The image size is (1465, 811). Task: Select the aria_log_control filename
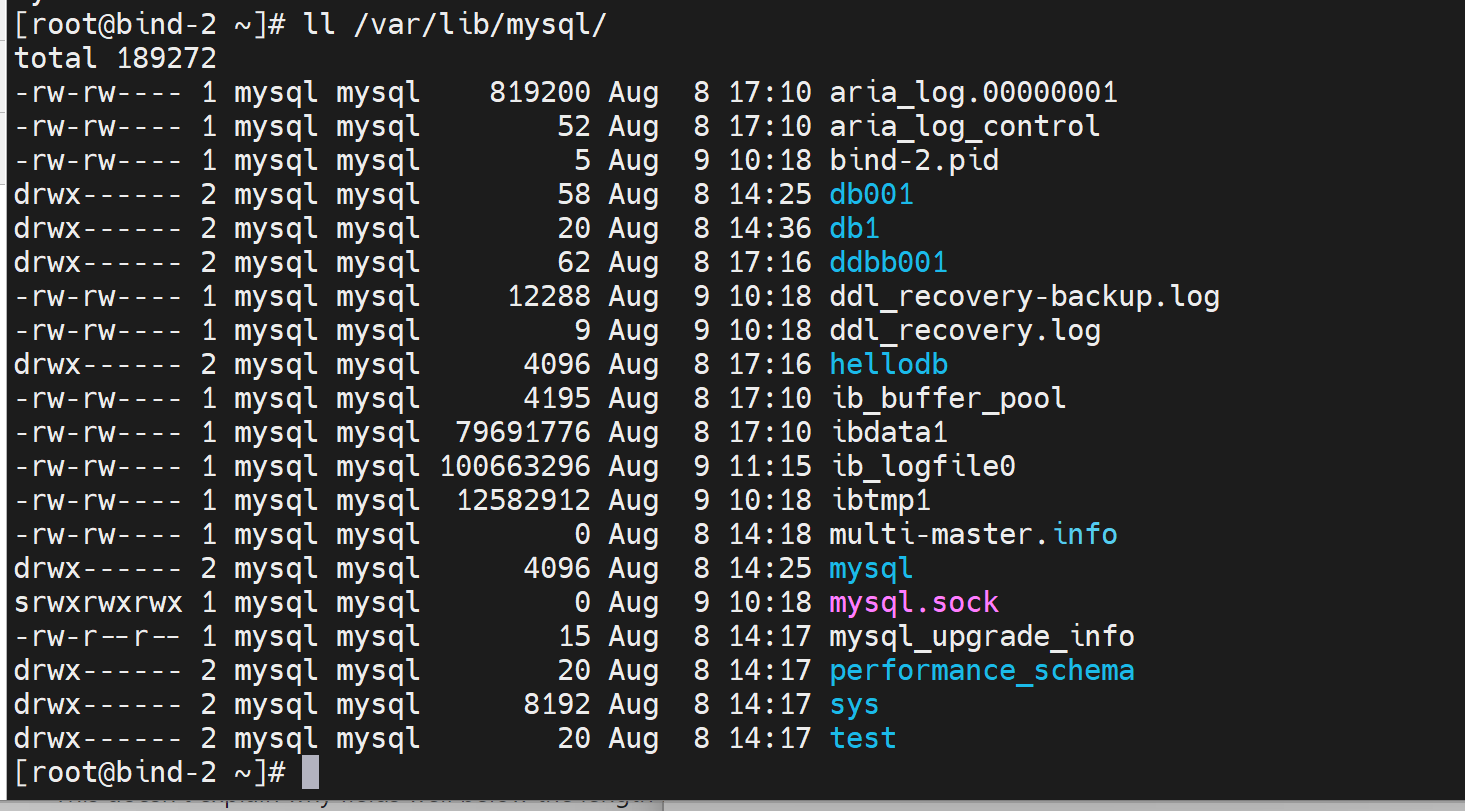point(964,127)
